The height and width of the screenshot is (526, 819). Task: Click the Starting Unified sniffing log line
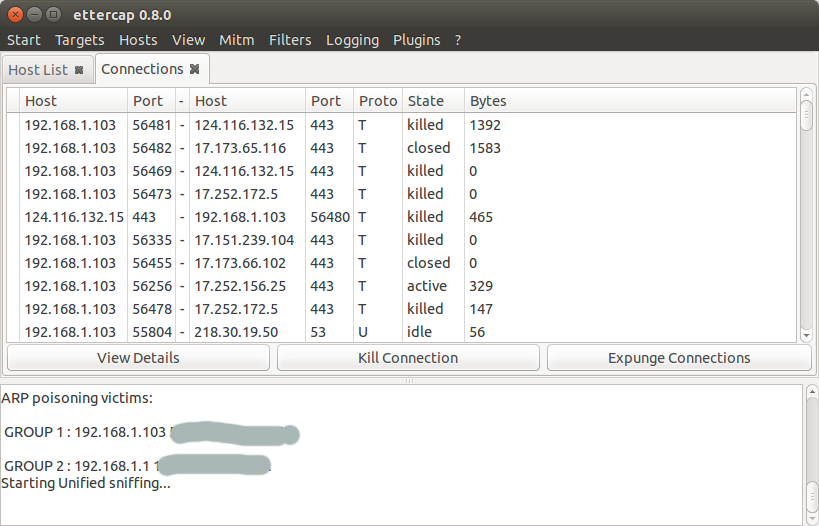click(x=86, y=483)
